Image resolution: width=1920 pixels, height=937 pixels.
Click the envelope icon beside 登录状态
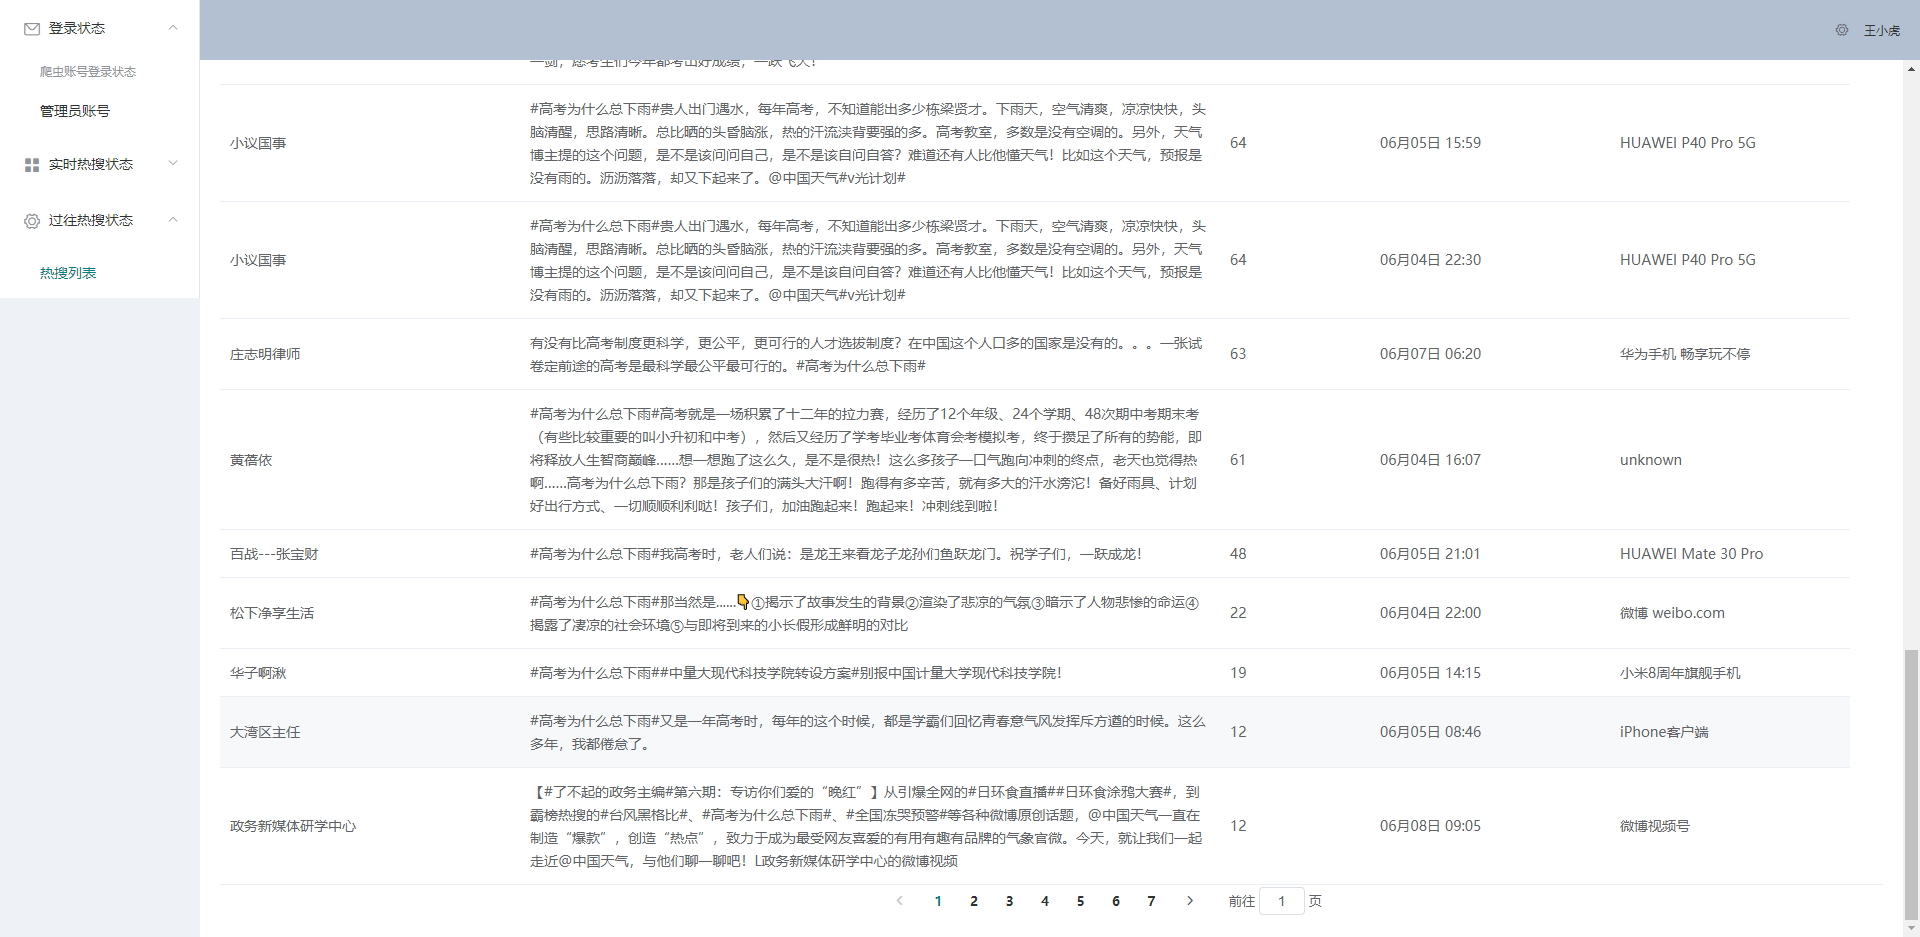coord(32,29)
